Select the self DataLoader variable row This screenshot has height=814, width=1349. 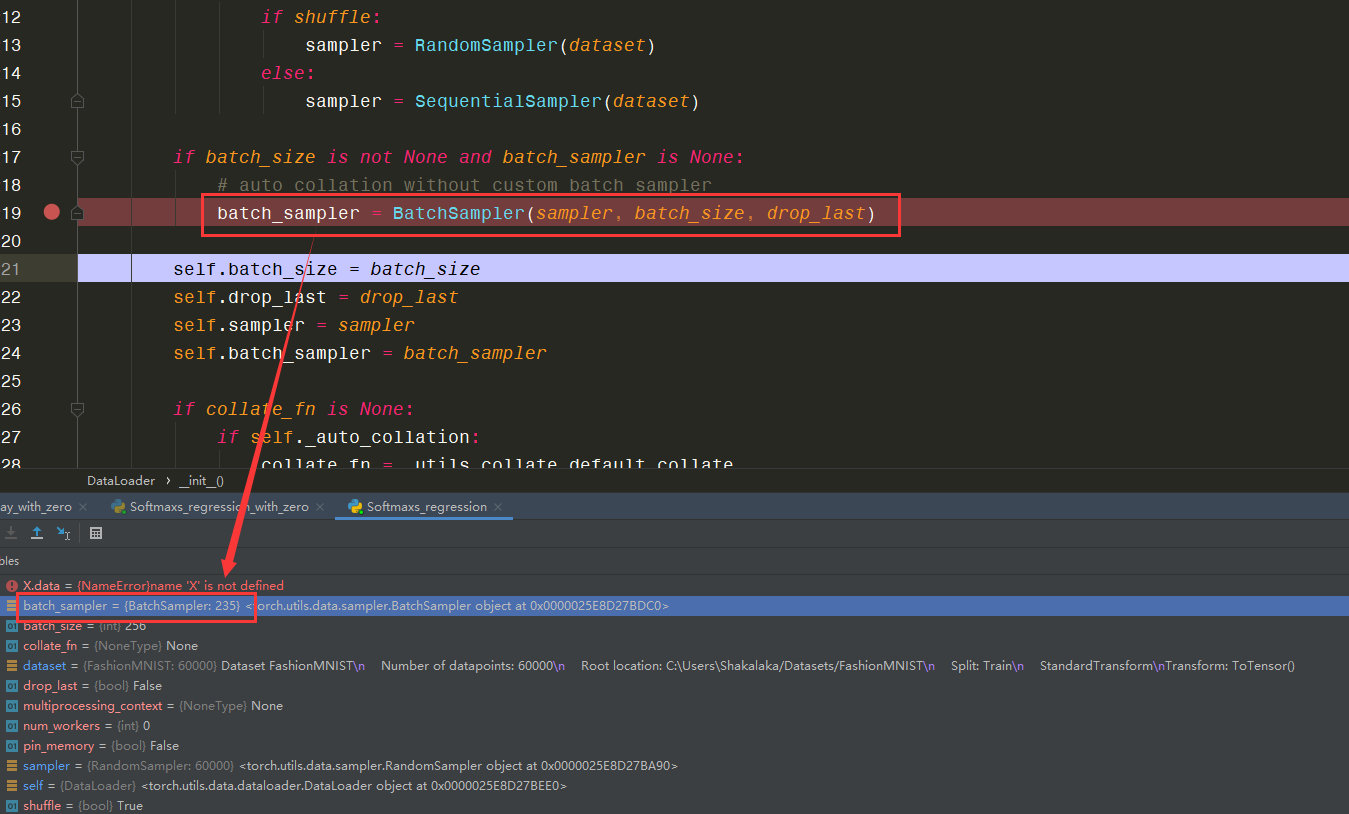674,786
